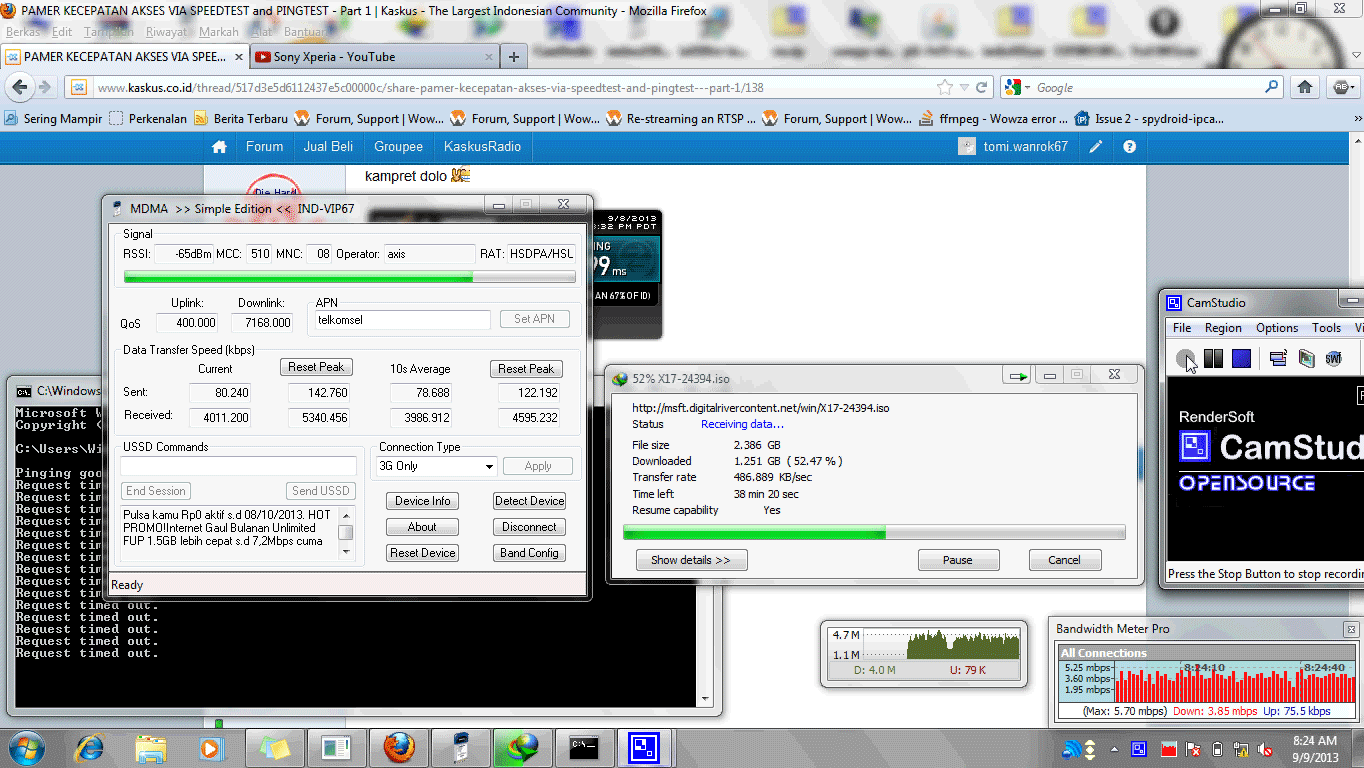
Task: Open Windows Explorer folder from taskbar
Action: [x=151, y=747]
